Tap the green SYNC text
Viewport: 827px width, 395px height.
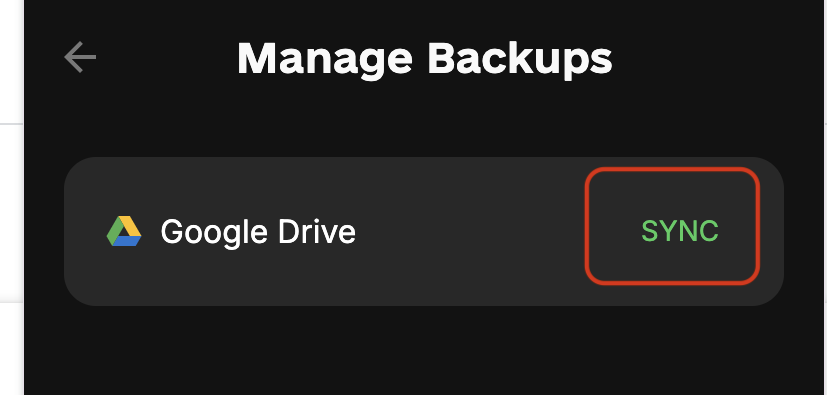pyautogui.click(x=679, y=231)
